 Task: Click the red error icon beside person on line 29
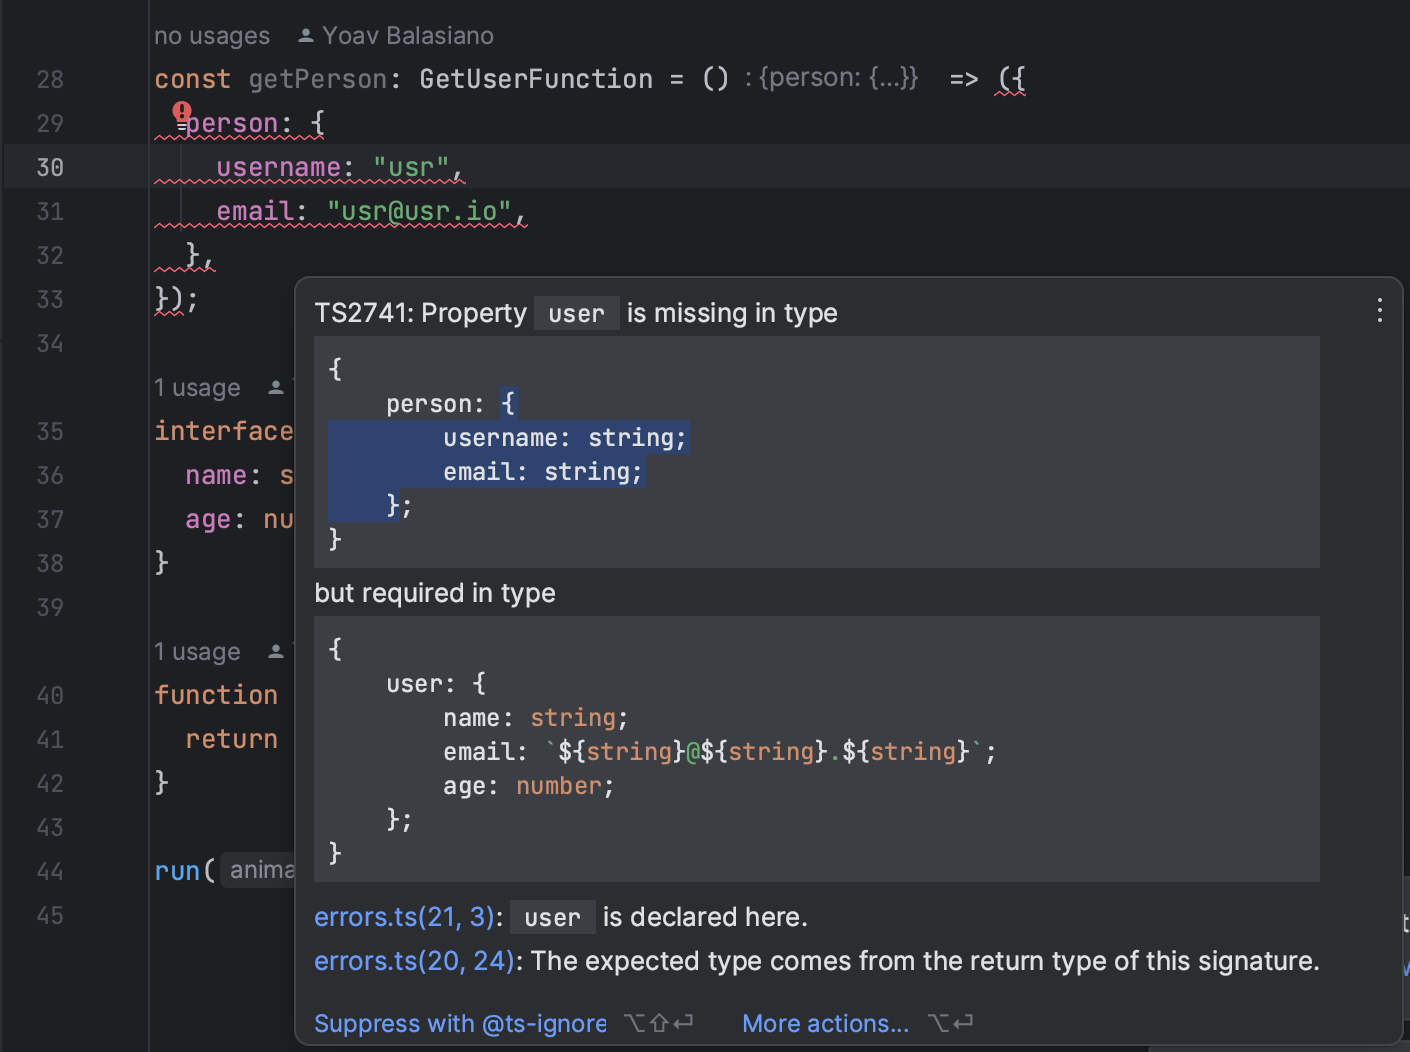(x=181, y=113)
